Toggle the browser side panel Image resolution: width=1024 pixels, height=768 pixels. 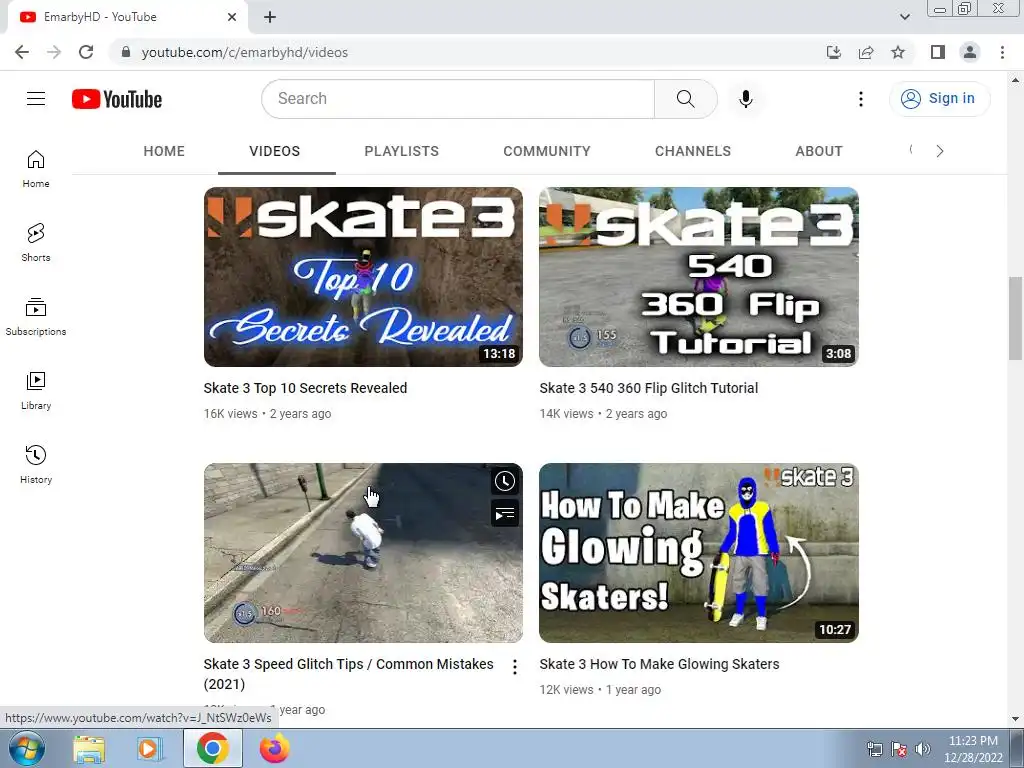938,52
